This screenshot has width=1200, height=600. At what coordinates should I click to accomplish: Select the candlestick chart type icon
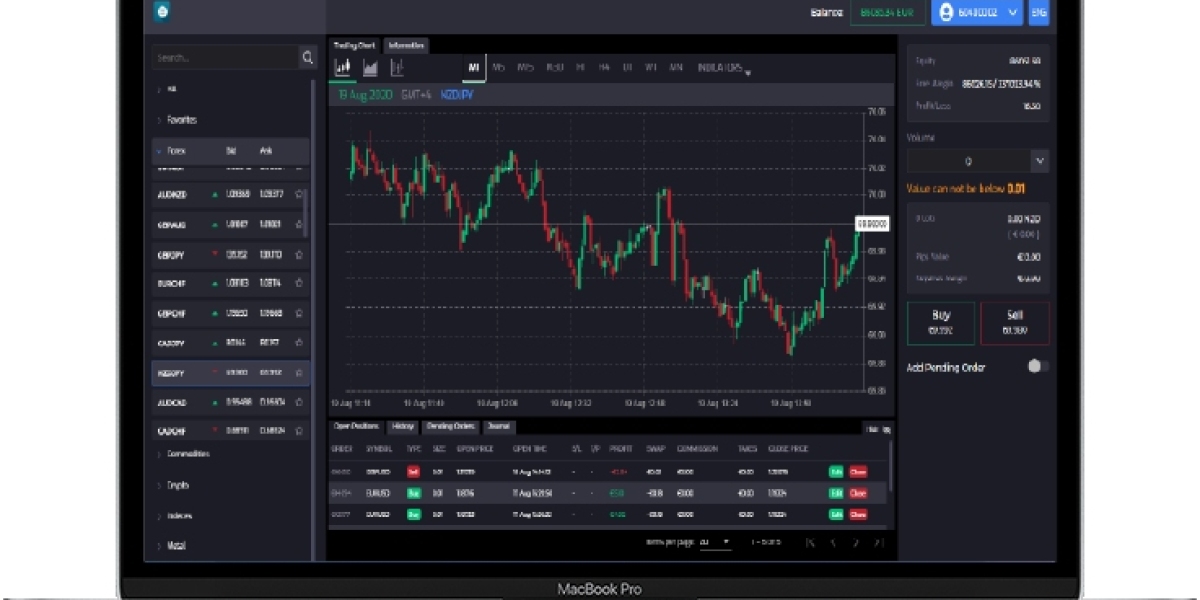pos(343,68)
